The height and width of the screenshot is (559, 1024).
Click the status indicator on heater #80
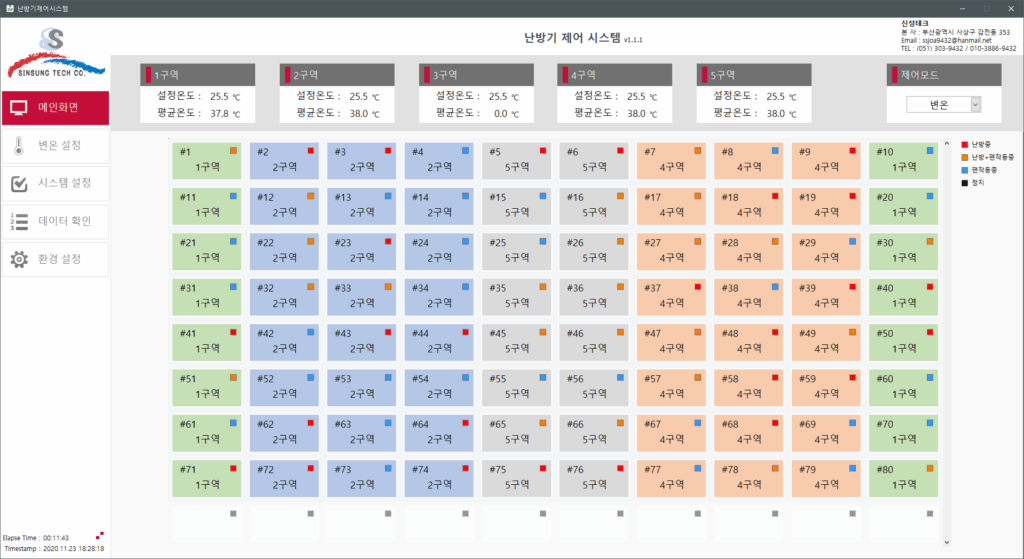tap(930, 467)
